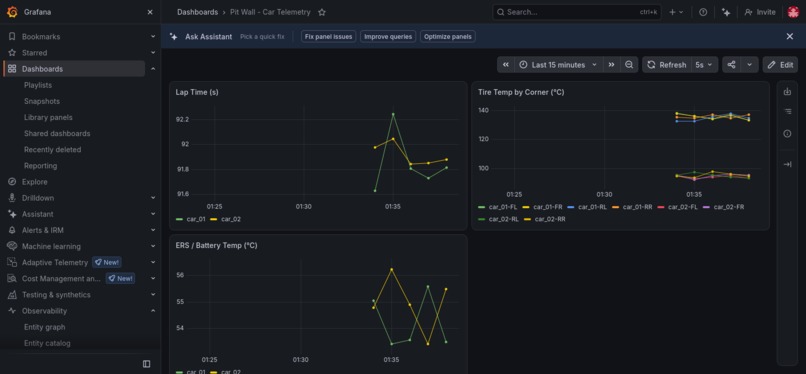The width and height of the screenshot is (806, 374).
Task: Zoom out the time range
Action: [x=629, y=65]
